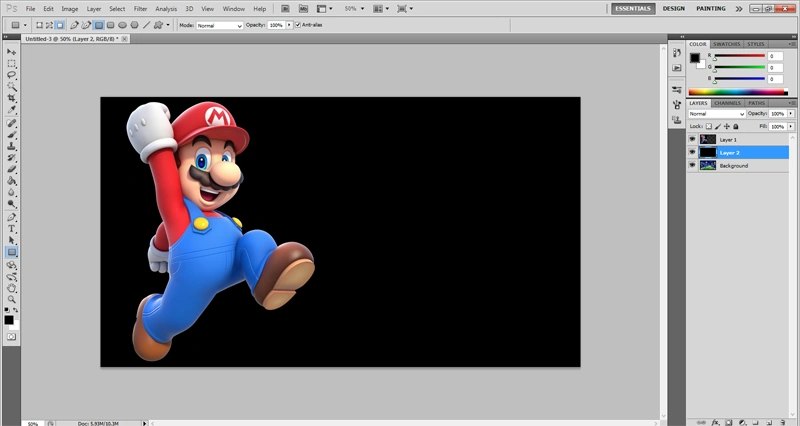Choose the Ellipse shape in options bar
This screenshot has height=426, width=800.
point(121,24)
